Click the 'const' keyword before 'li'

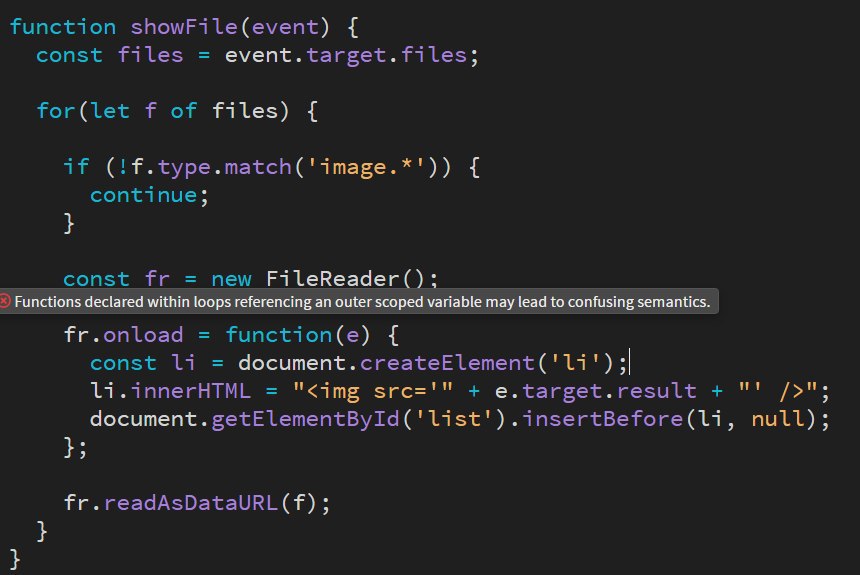click(123, 363)
